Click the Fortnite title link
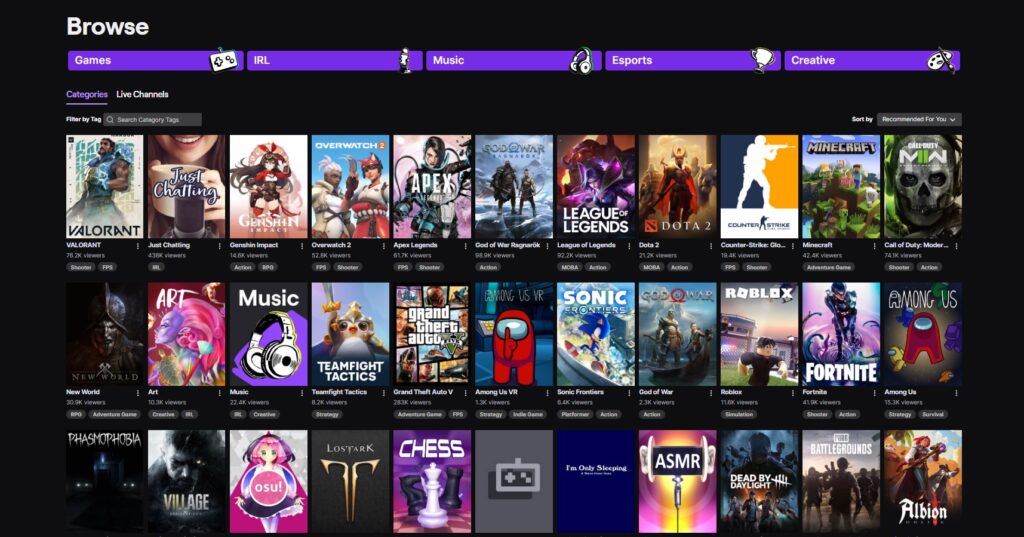Viewport: 1024px width, 537px height. coord(814,392)
